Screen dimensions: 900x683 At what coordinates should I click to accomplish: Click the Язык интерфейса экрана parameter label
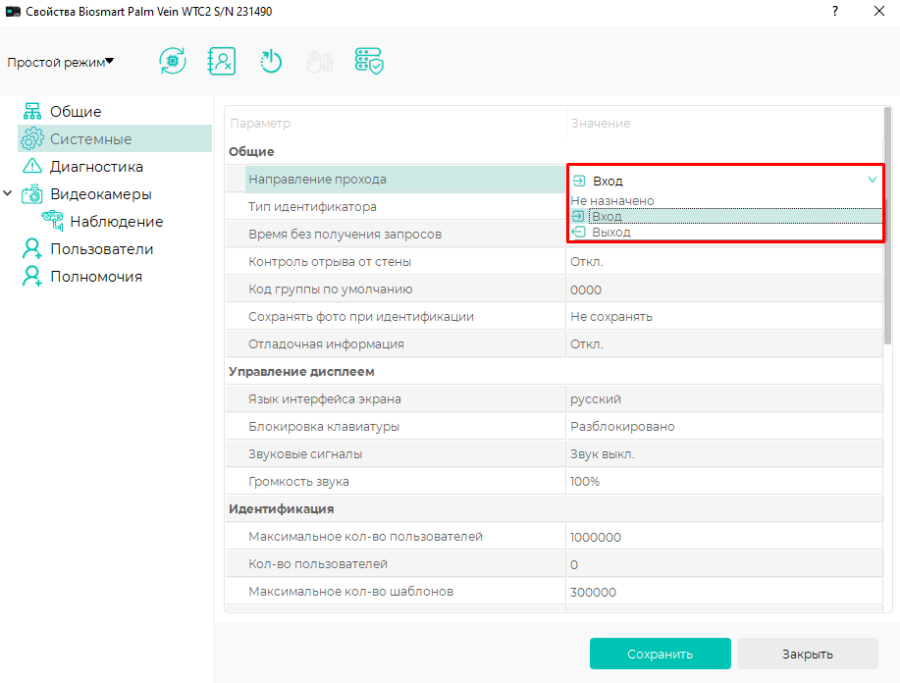[324, 399]
